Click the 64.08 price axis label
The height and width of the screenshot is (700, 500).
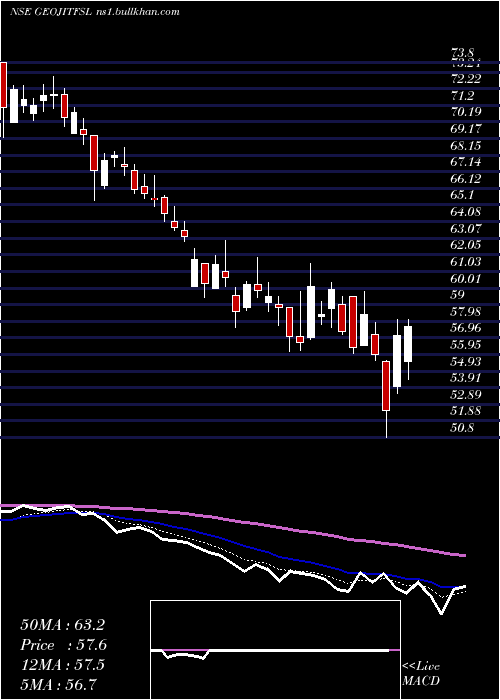tap(468, 212)
